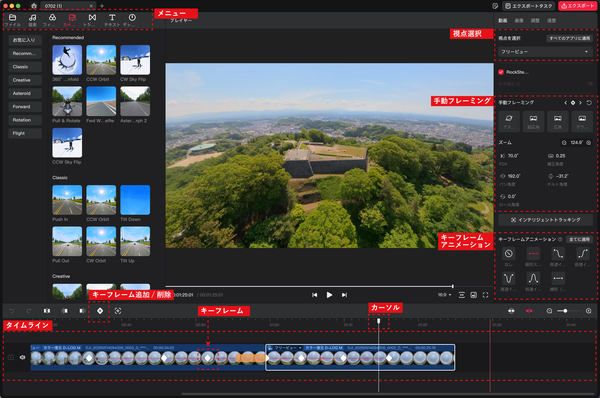Click the timeline playhead cursor handle

(378, 321)
